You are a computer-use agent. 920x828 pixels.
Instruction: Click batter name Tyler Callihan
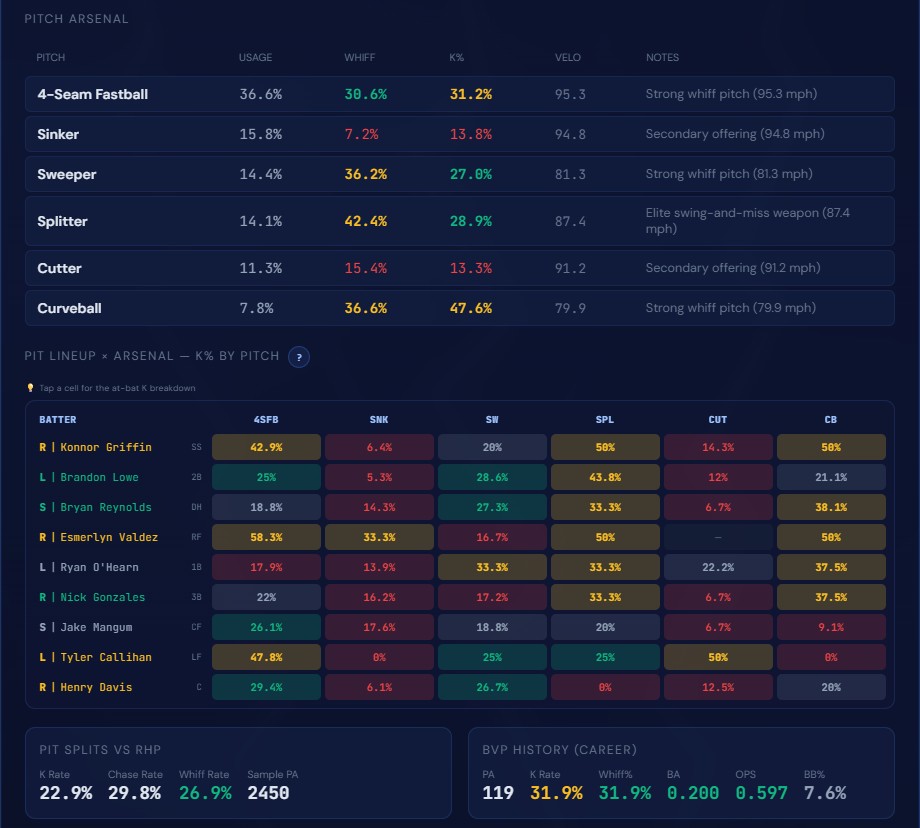click(106, 657)
